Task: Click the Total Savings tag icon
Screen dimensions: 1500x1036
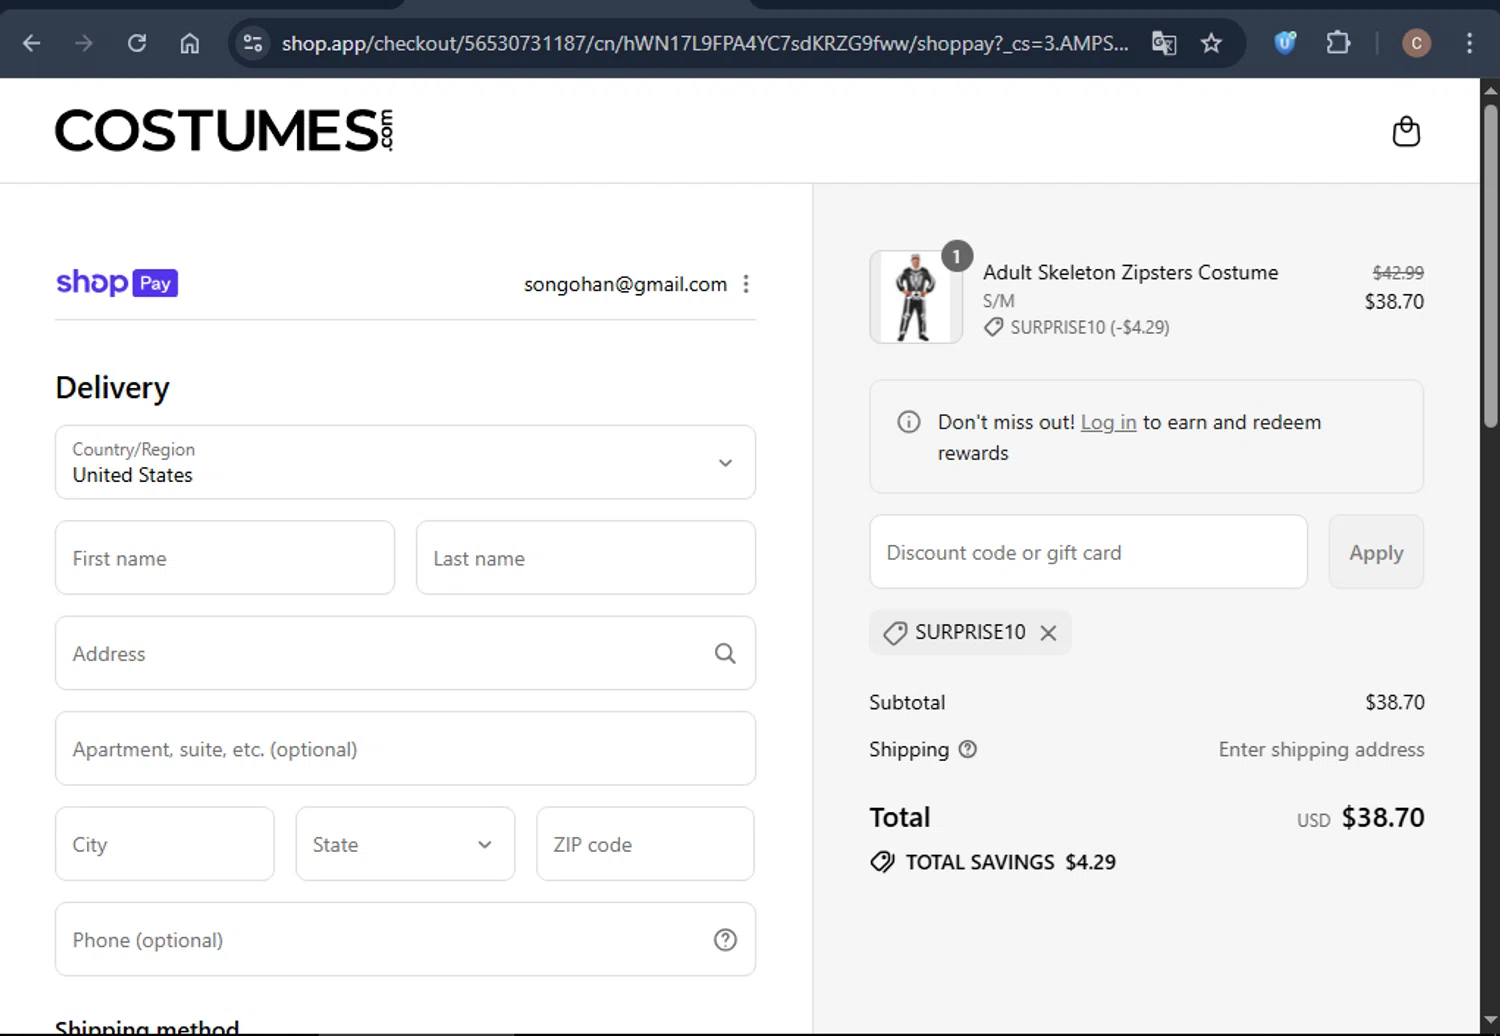Action: [882, 862]
